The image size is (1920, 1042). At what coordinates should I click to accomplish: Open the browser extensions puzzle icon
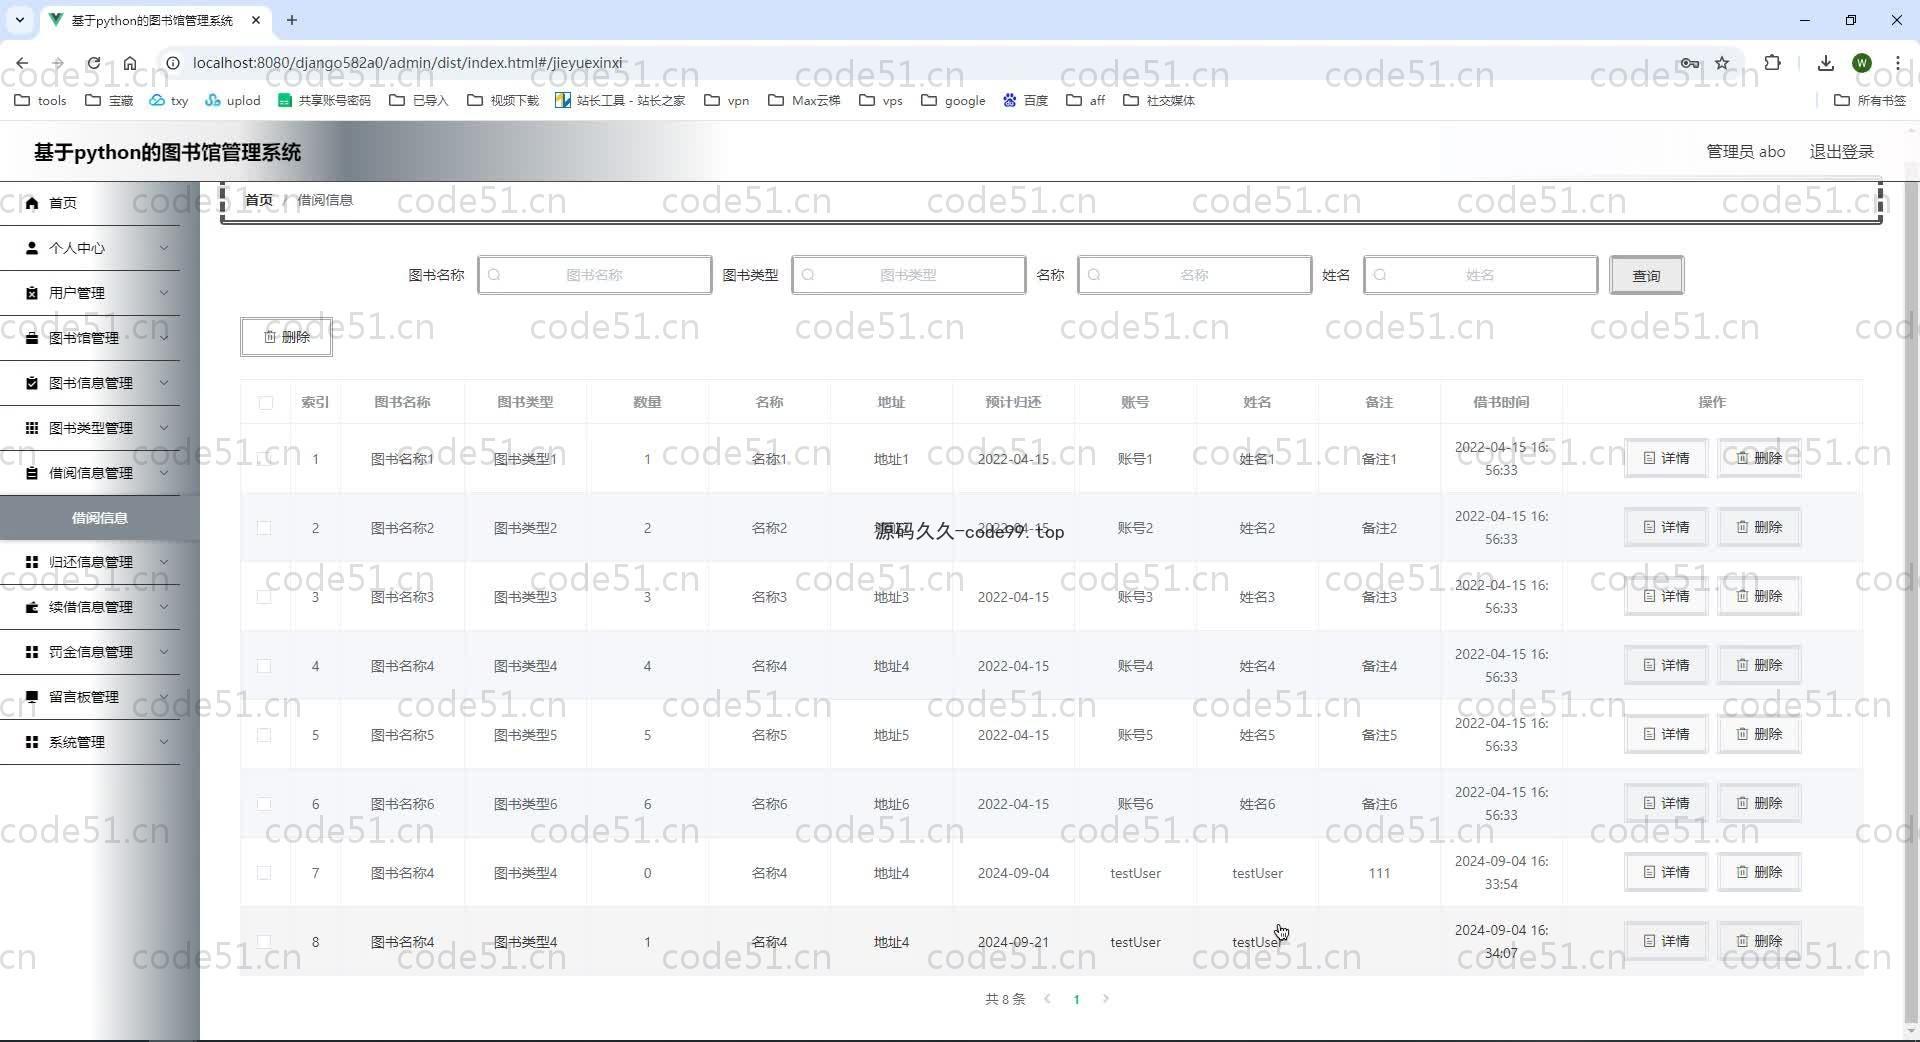pyautogui.click(x=1772, y=63)
